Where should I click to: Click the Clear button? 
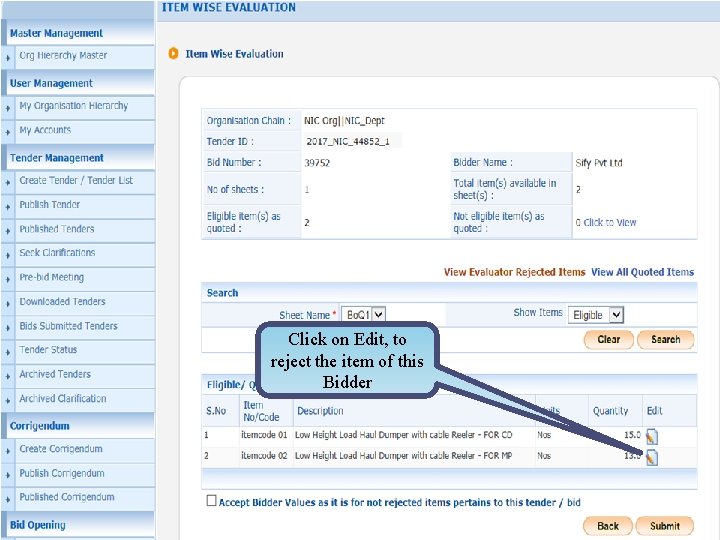pyautogui.click(x=608, y=340)
